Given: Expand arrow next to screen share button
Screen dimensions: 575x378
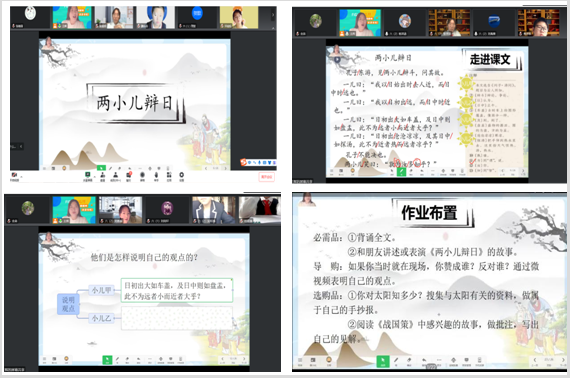Looking at the screenshot, I should tap(95, 177).
